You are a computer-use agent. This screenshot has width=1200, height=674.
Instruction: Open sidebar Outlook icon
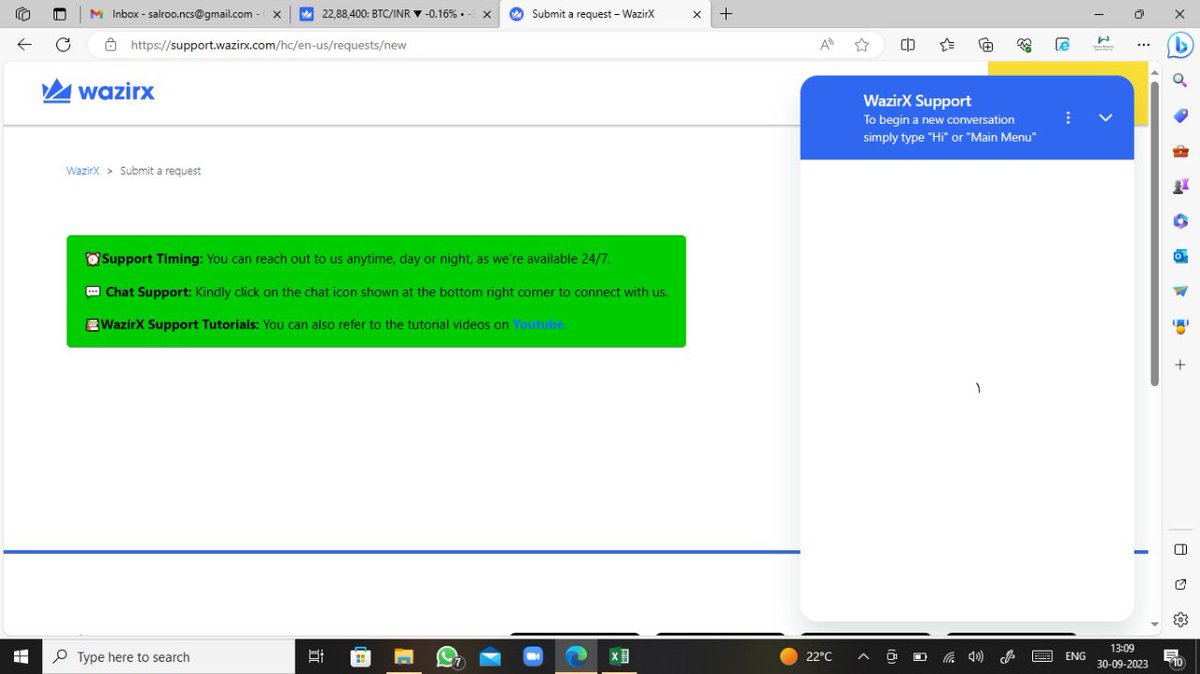1180,256
